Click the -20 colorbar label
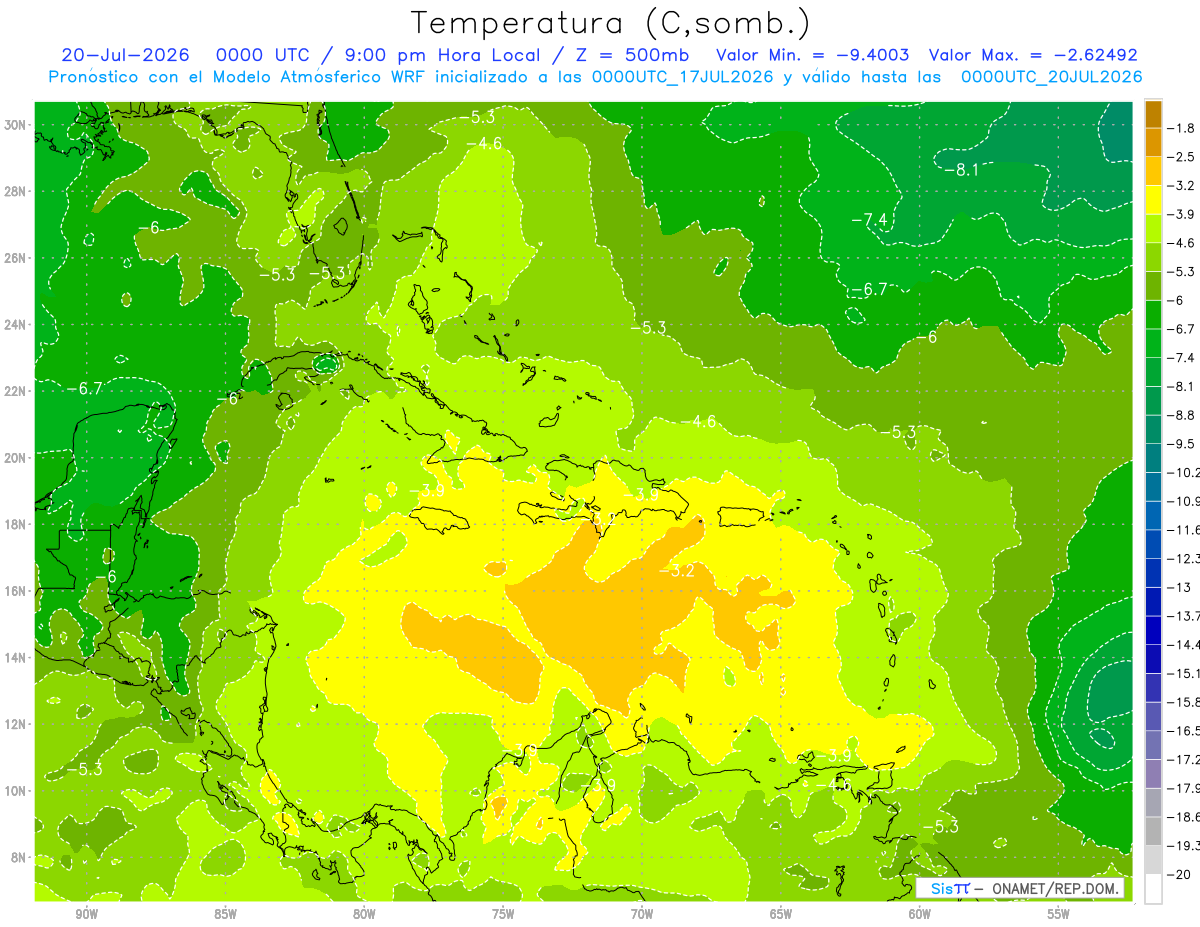 click(1178, 874)
